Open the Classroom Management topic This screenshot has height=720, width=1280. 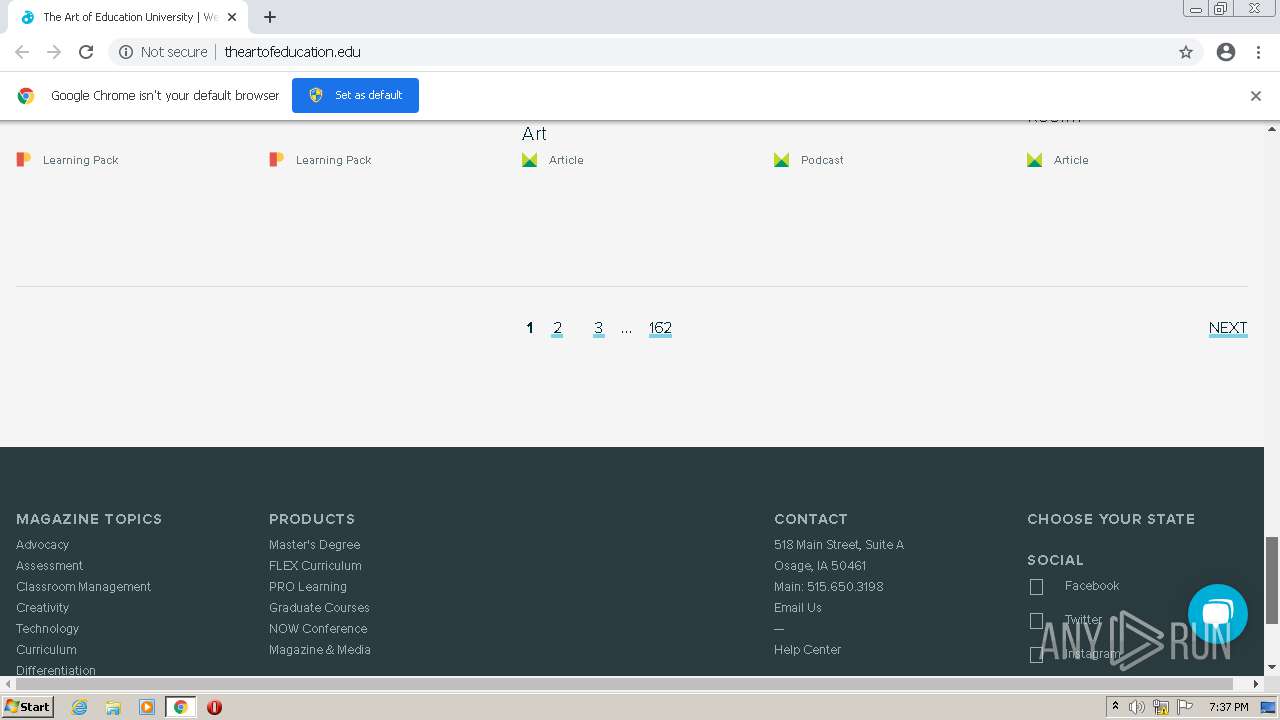tap(83, 587)
